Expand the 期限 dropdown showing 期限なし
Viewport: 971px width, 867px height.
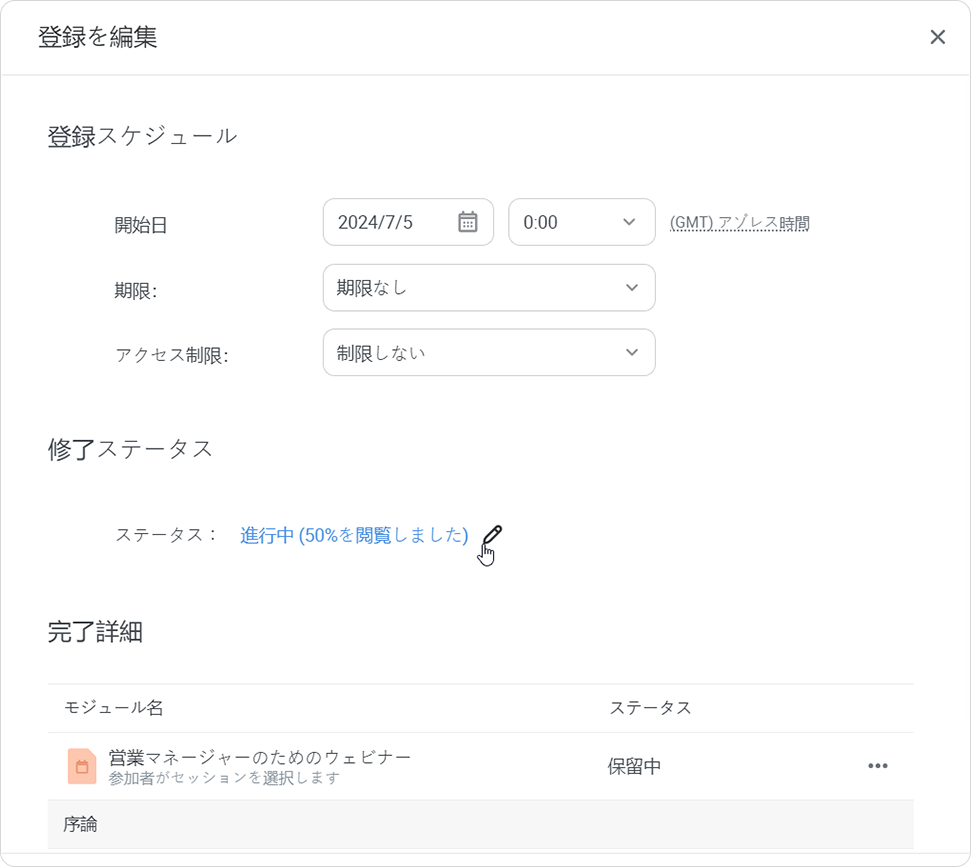[x=488, y=288]
